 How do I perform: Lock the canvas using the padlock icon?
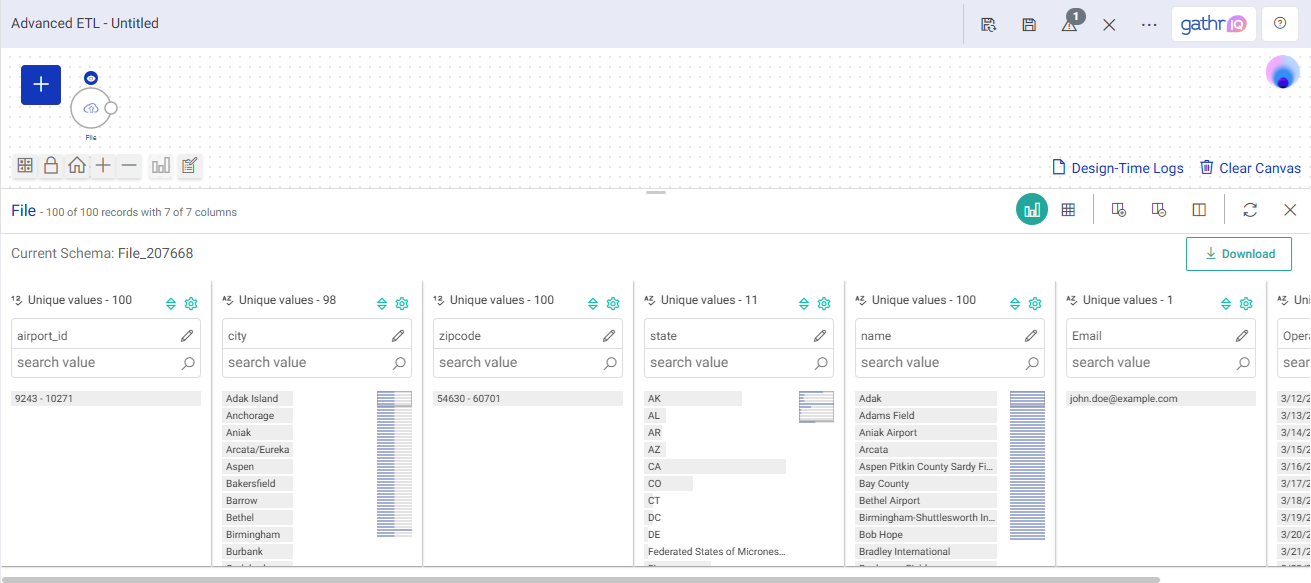click(51, 165)
